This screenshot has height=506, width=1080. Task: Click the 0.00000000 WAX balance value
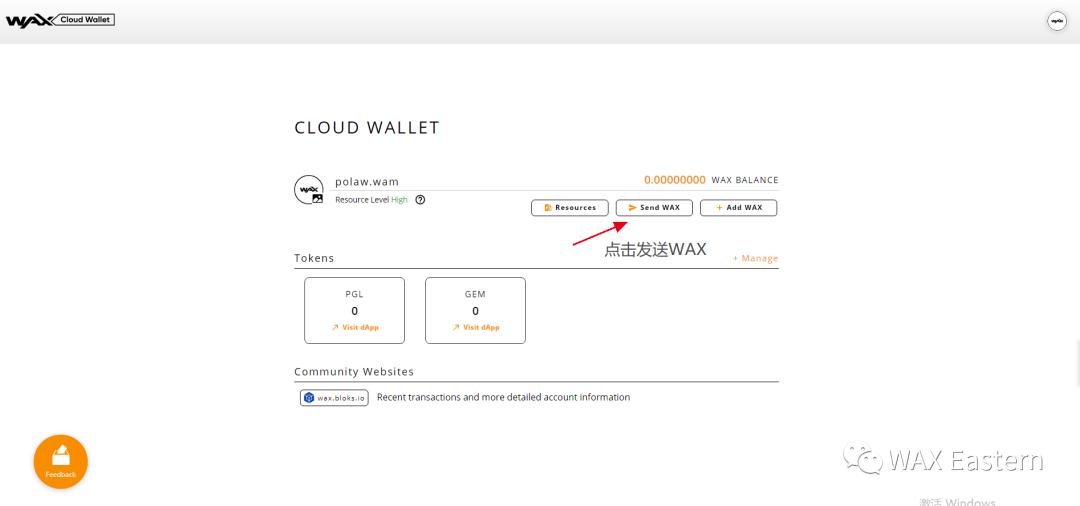point(675,180)
